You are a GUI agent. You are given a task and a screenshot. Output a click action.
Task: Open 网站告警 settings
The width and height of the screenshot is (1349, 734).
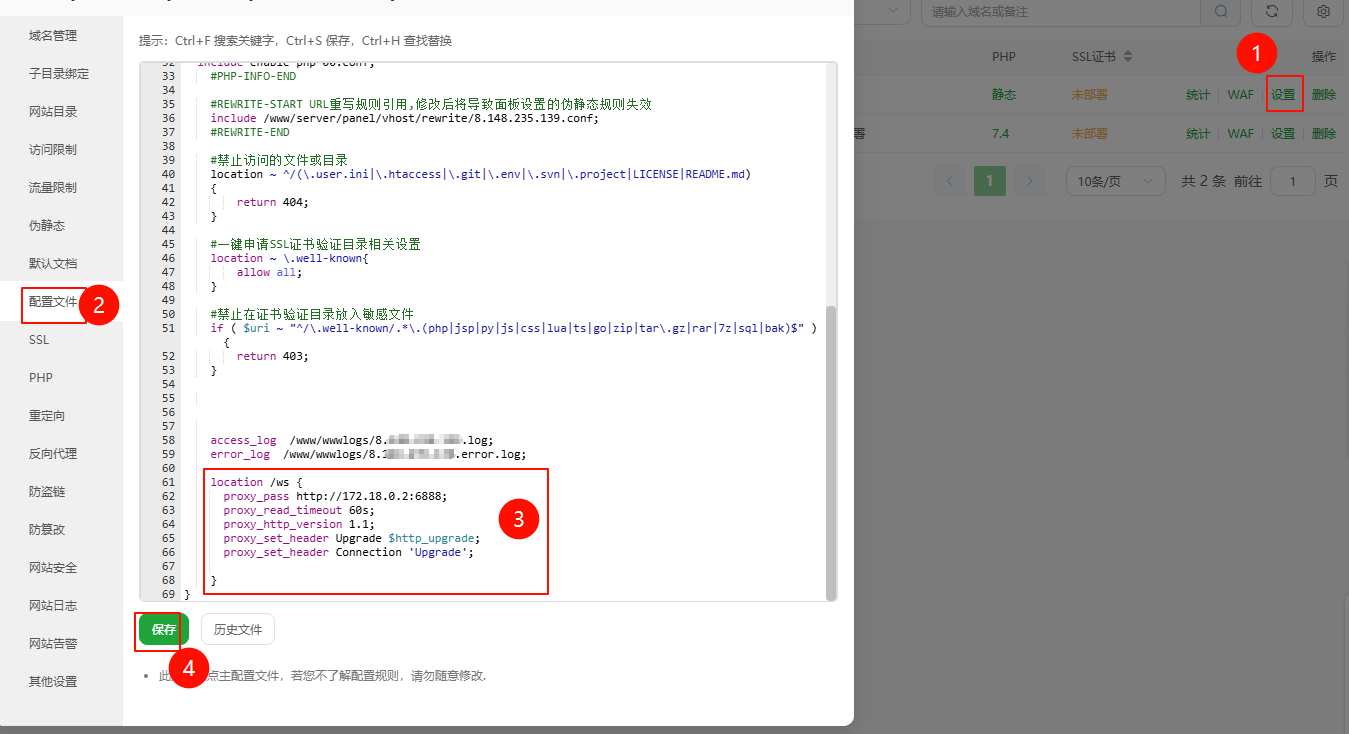(x=53, y=644)
